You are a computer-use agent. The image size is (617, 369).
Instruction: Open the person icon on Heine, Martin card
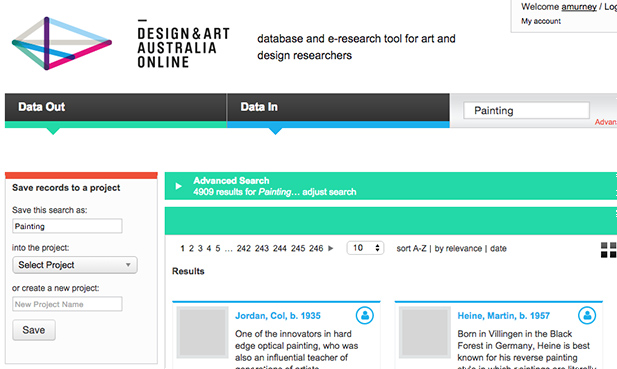coord(587,315)
